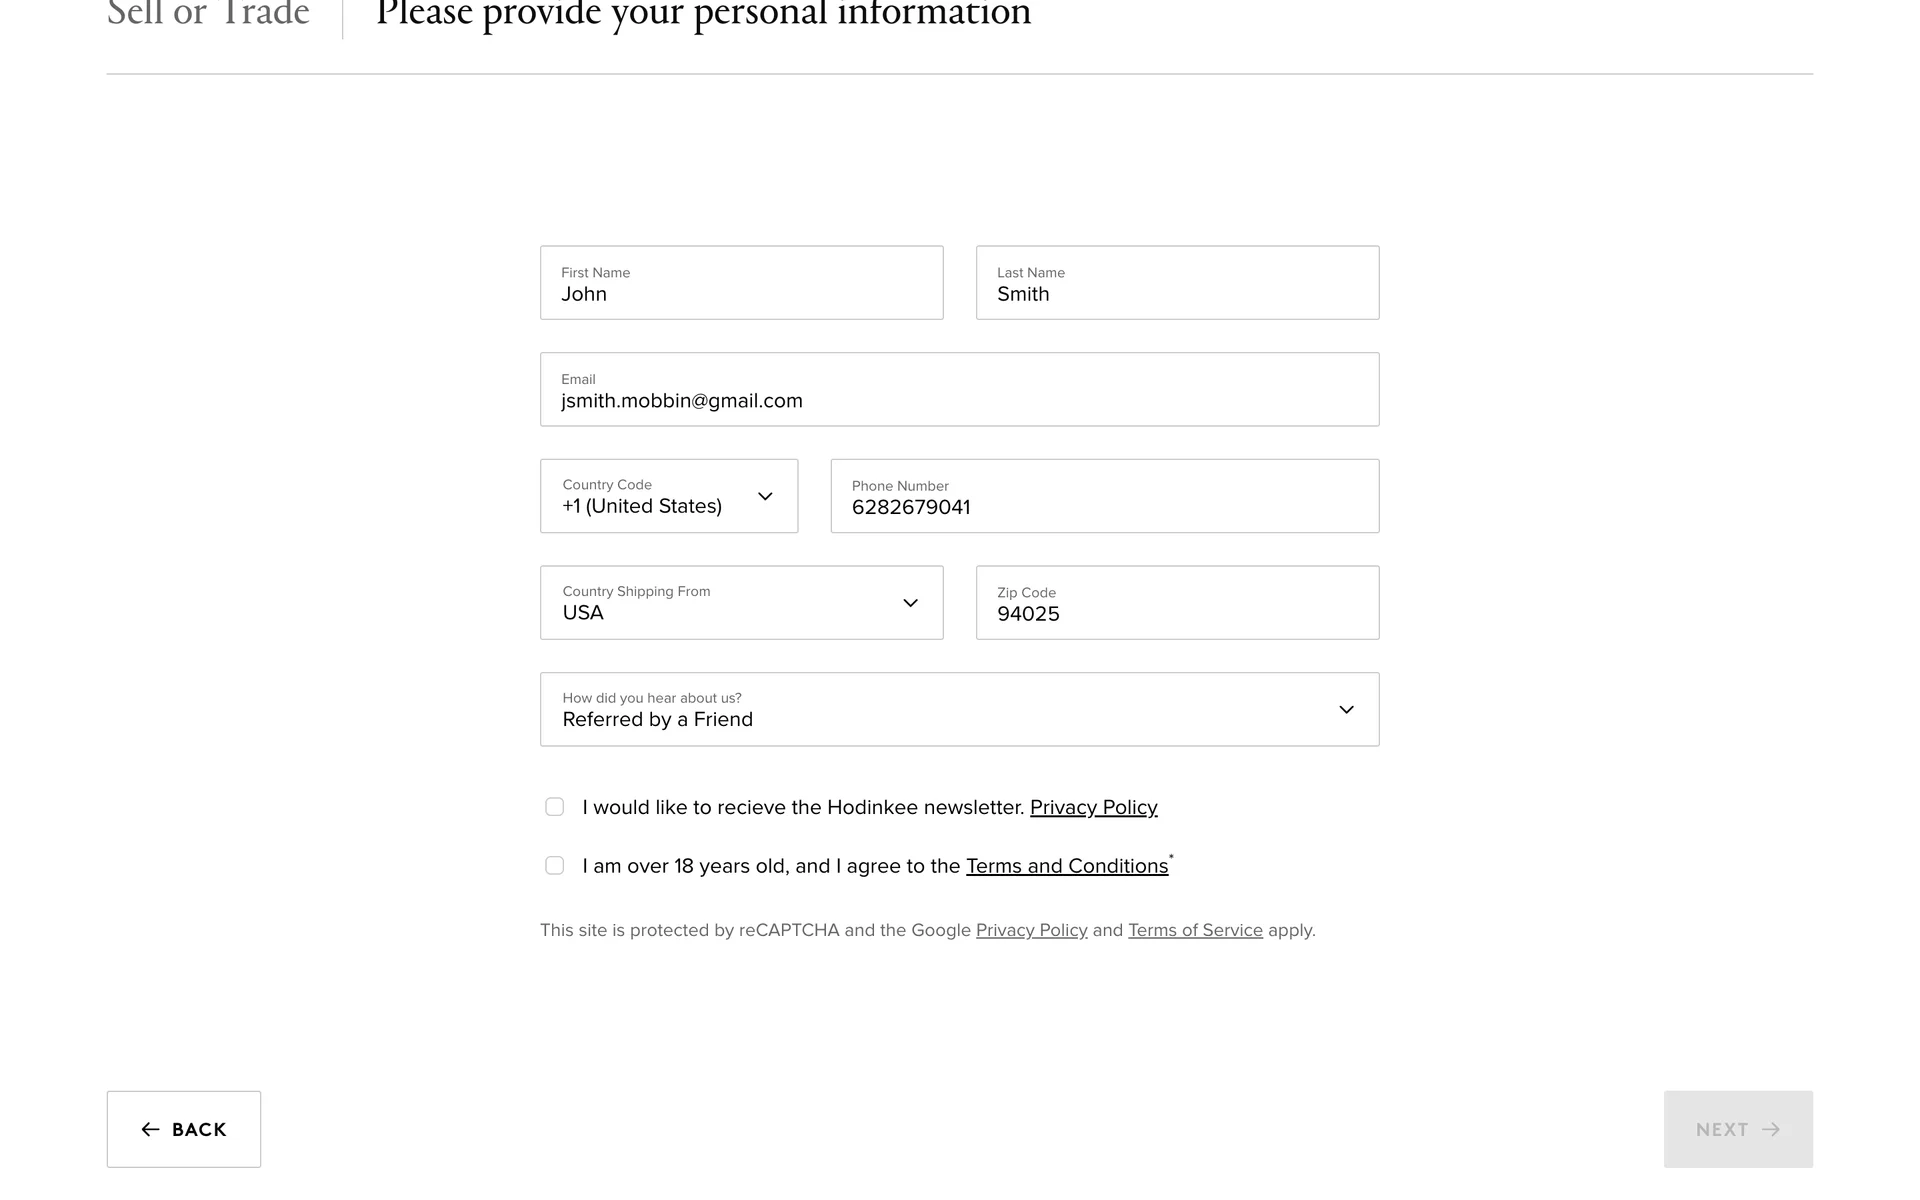The width and height of the screenshot is (1920, 1200).
Task: Open the Terms and Conditions link
Action: 1066,866
